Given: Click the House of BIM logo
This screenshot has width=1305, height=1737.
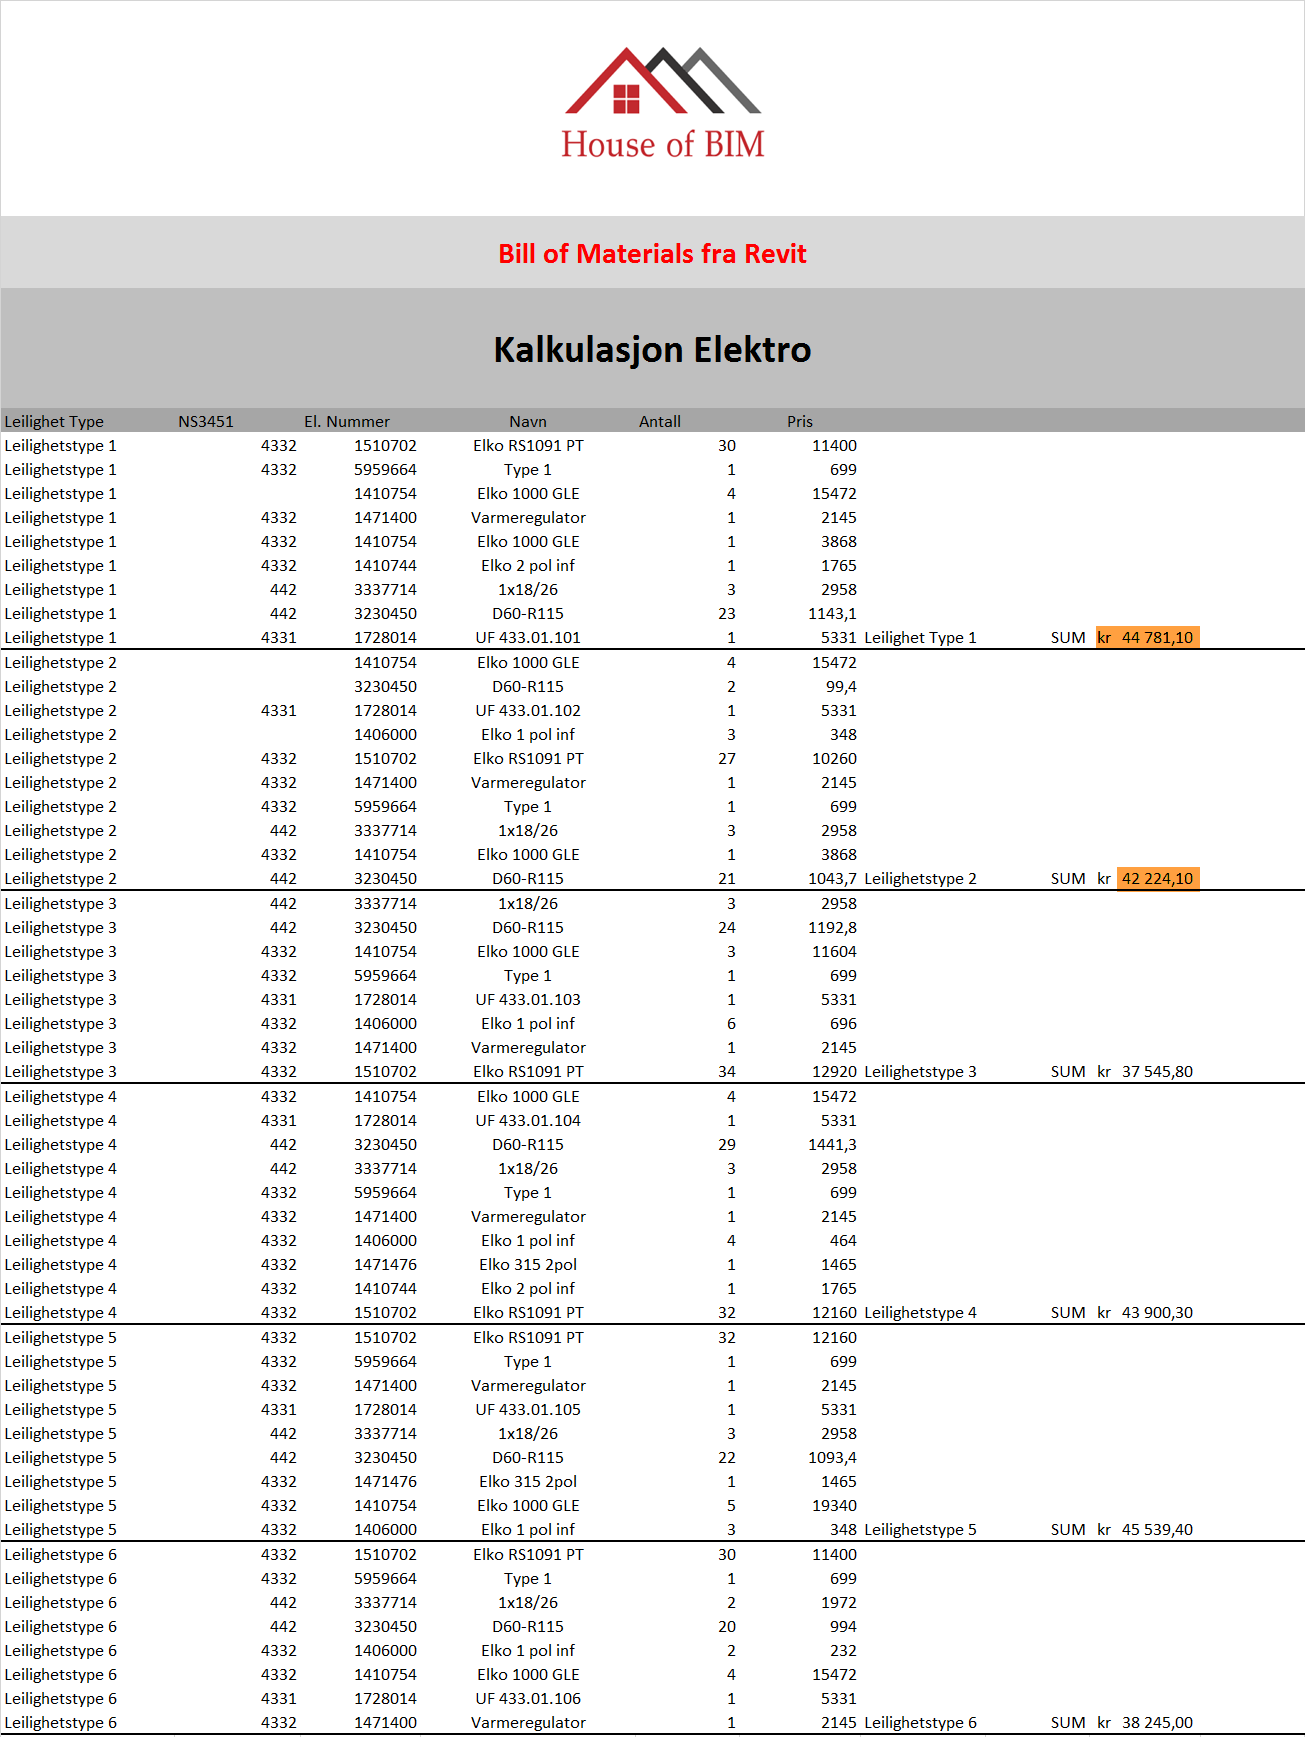Looking at the screenshot, I should point(662,103).
